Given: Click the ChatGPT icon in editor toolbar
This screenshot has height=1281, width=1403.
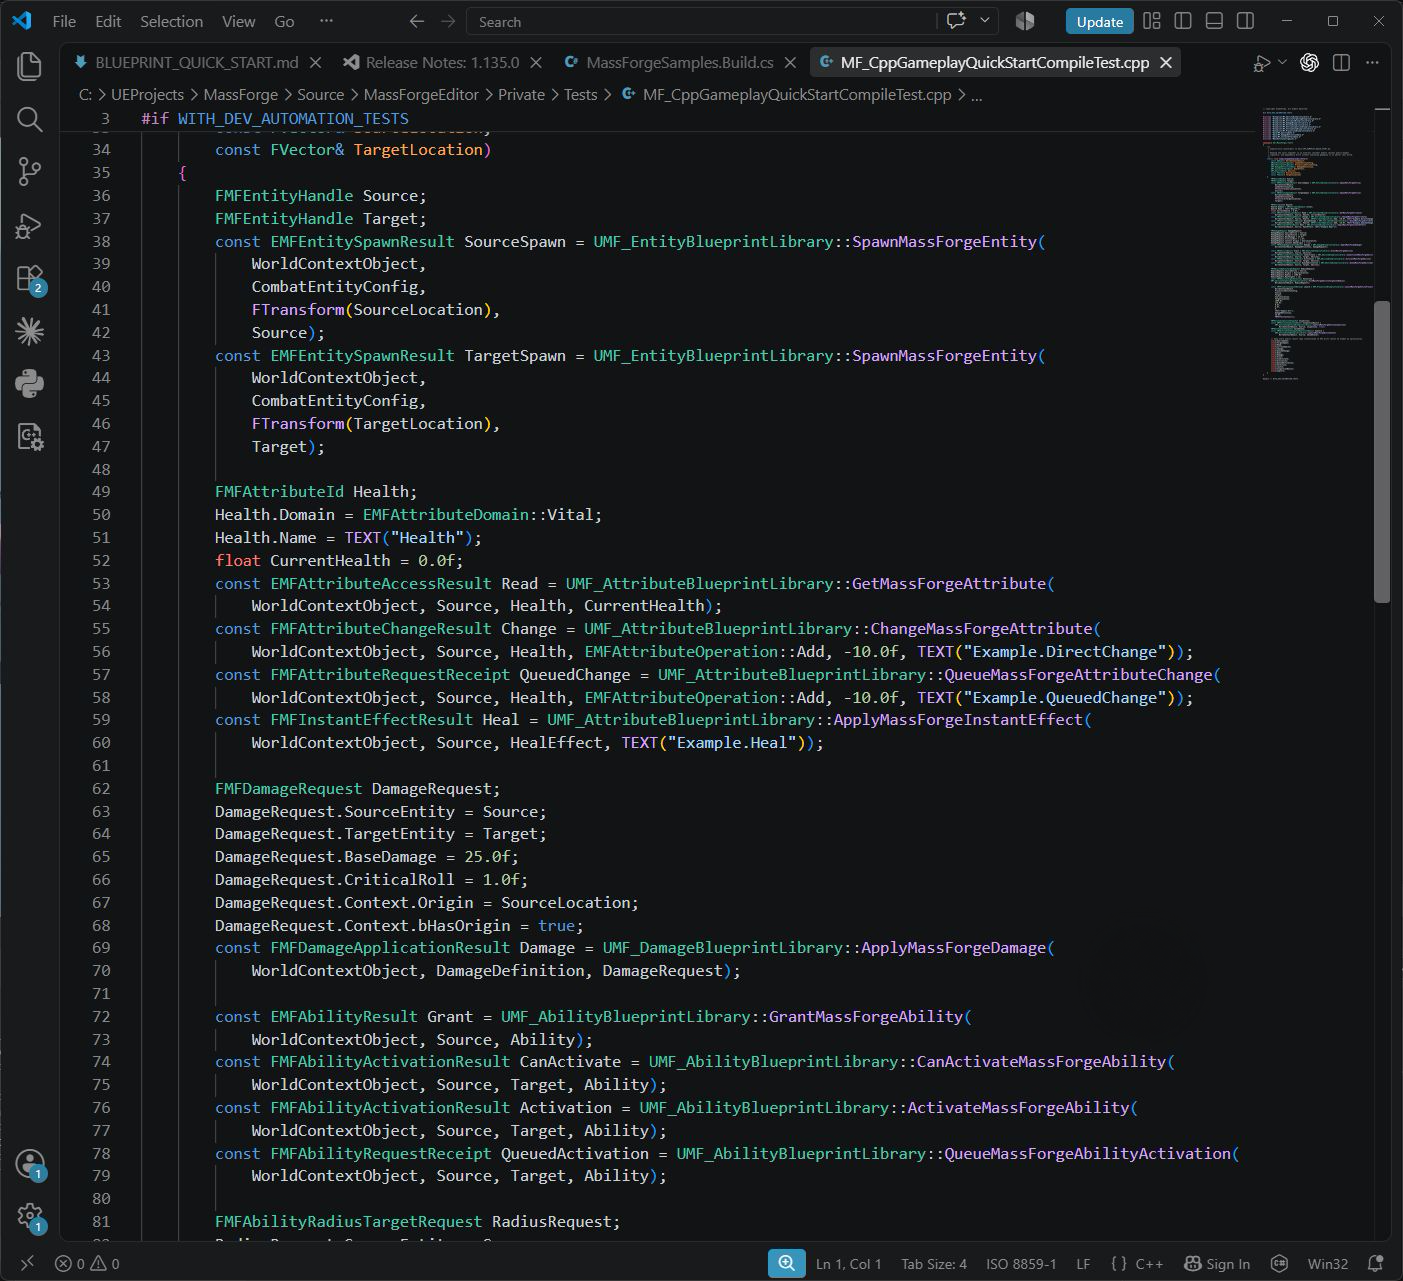Looking at the screenshot, I should pos(1309,62).
